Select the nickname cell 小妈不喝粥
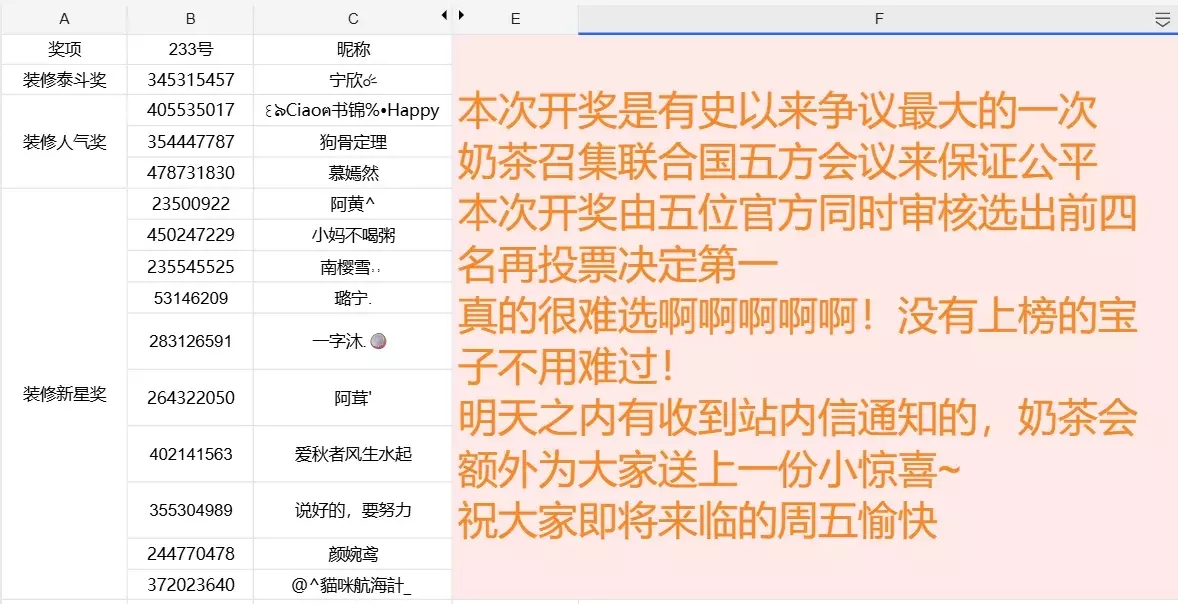 pyautogui.click(x=353, y=235)
